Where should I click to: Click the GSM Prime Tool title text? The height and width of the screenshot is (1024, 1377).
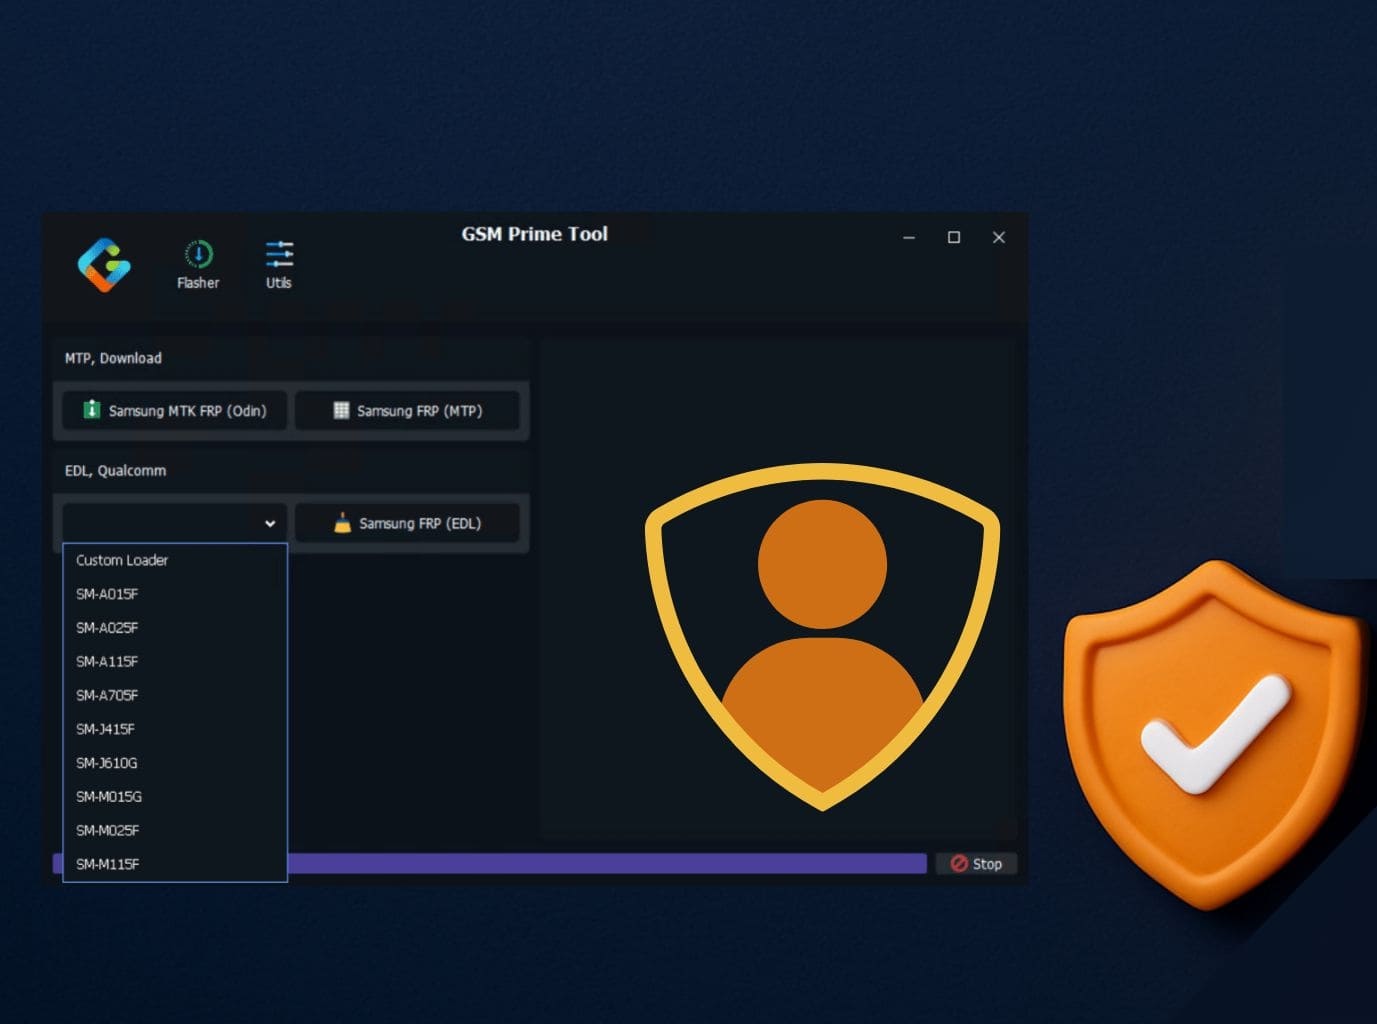pyautogui.click(x=534, y=234)
